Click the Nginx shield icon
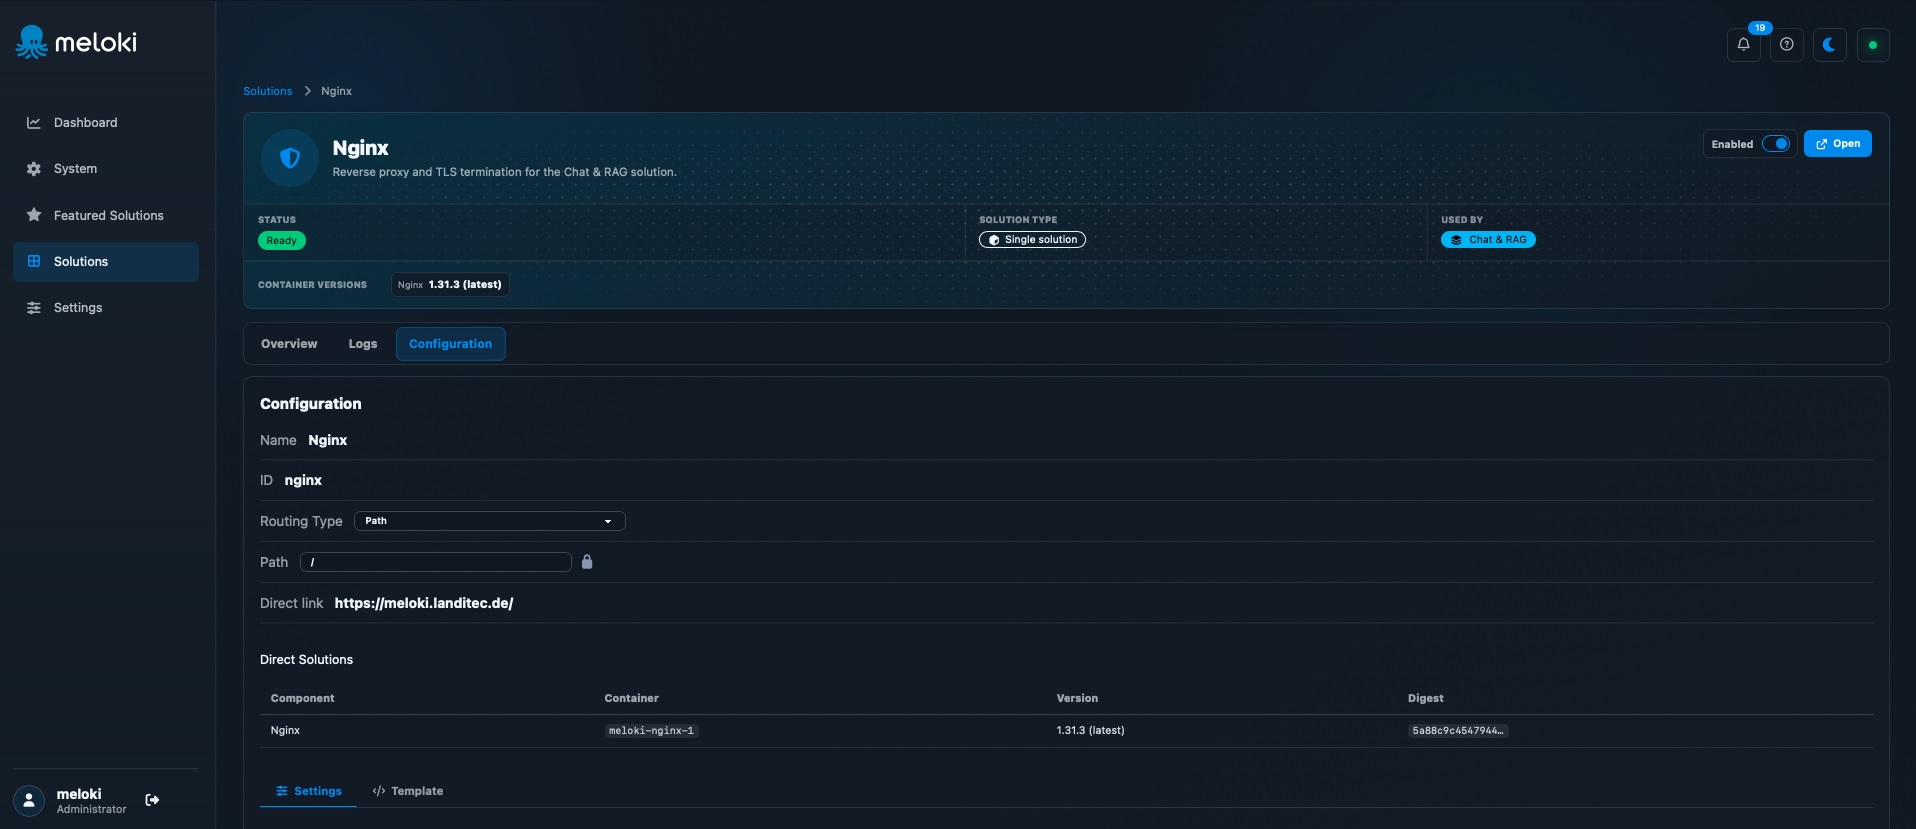The height and width of the screenshot is (829, 1916). click(290, 158)
